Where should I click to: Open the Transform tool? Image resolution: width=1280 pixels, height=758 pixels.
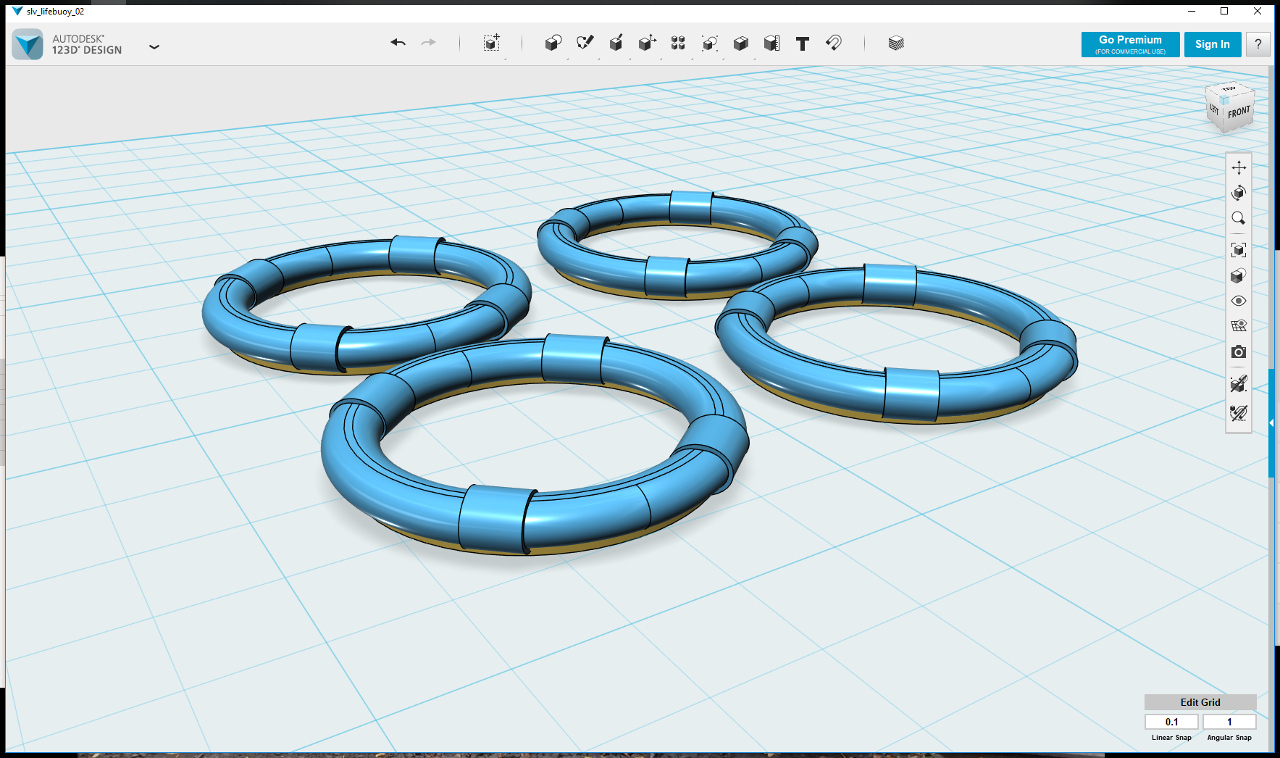click(x=491, y=43)
